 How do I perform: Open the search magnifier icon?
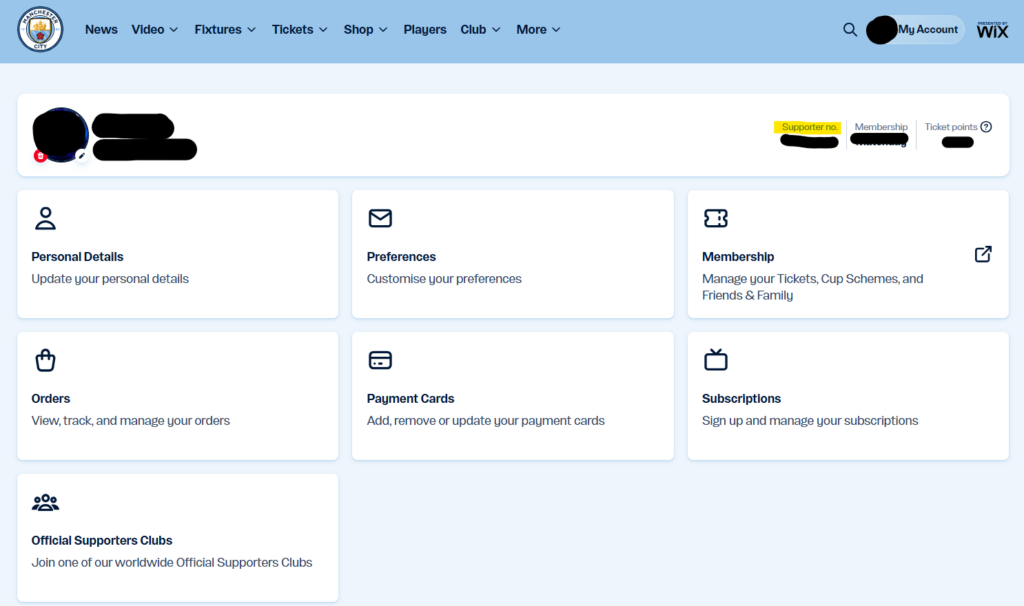(x=850, y=30)
